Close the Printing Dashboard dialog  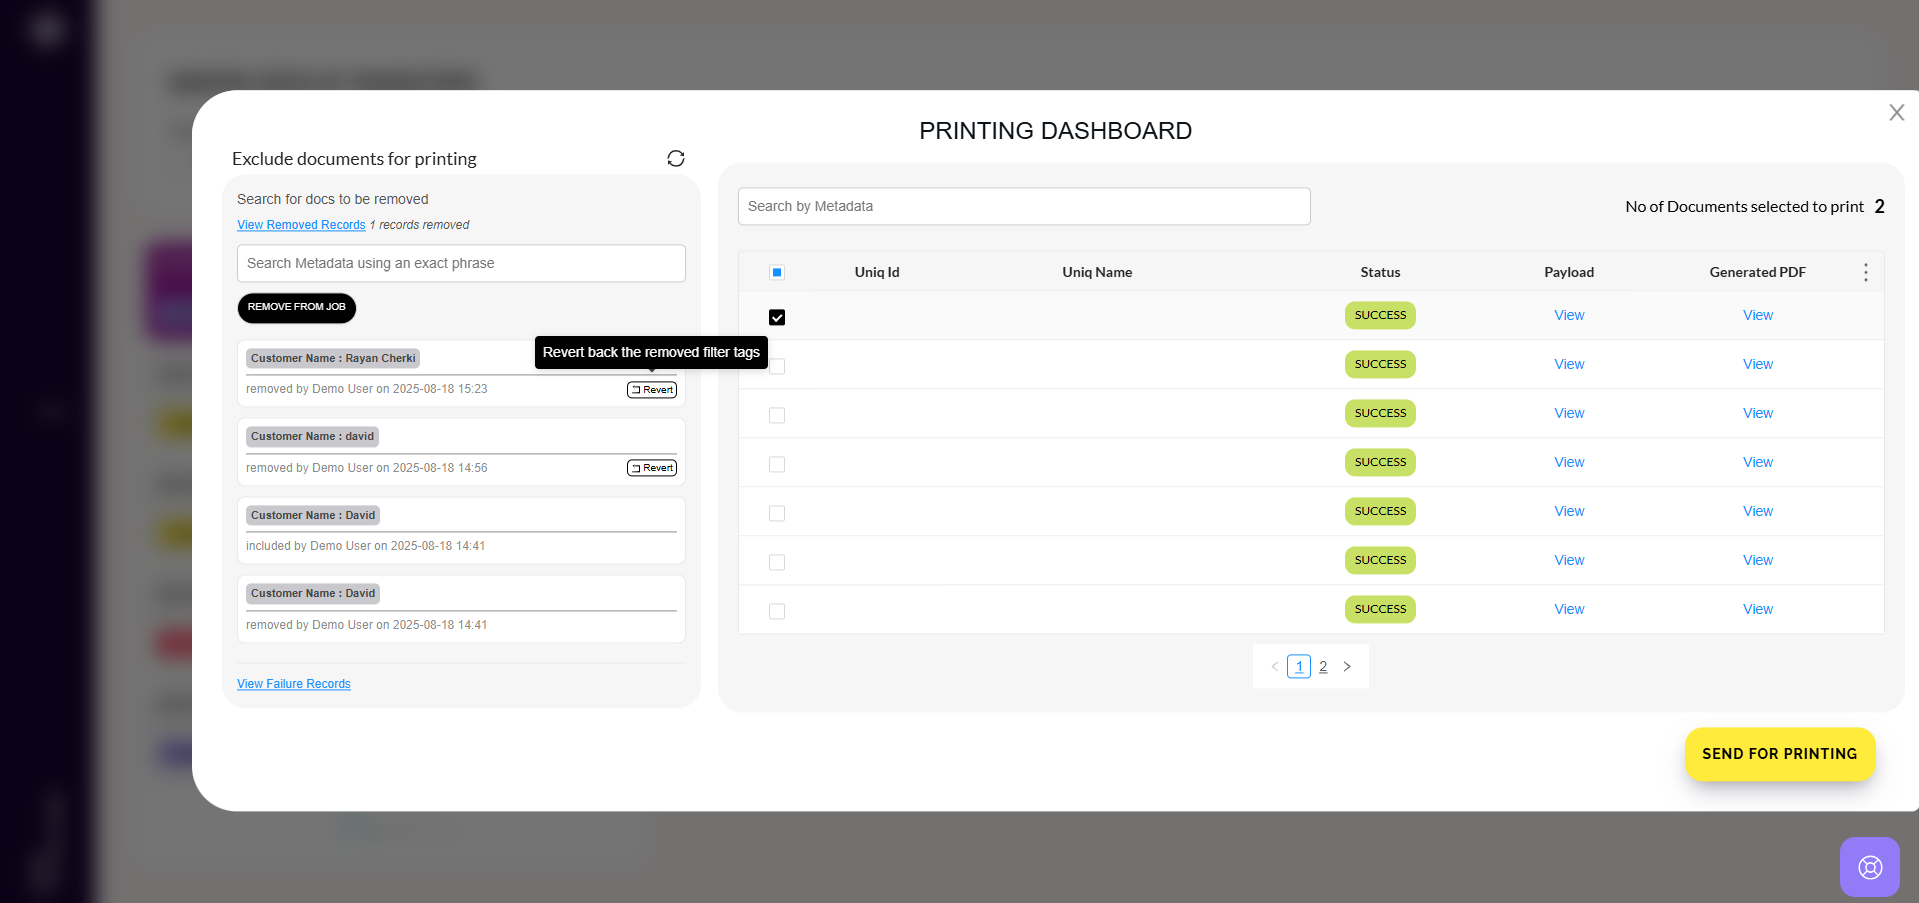(x=1896, y=113)
